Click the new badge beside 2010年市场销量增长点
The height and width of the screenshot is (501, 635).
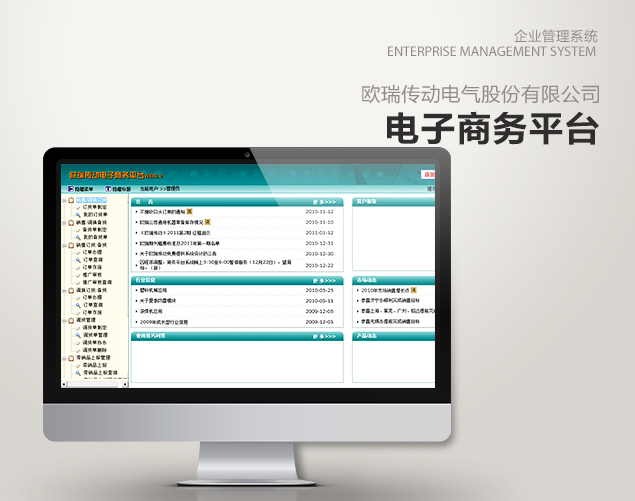(413, 290)
